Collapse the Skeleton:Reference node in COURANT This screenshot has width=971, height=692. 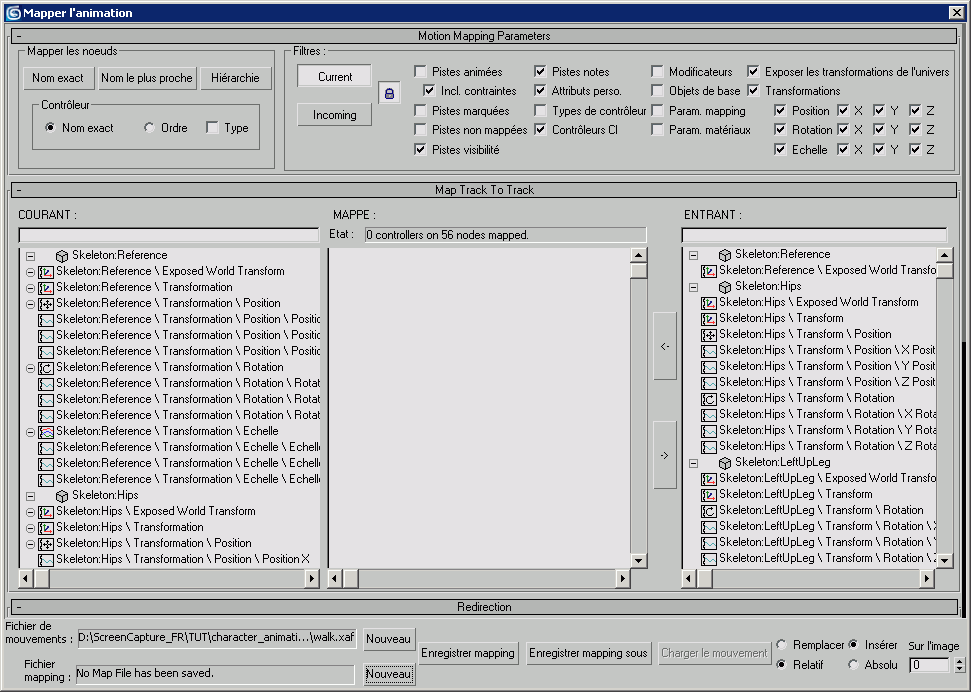[30, 256]
